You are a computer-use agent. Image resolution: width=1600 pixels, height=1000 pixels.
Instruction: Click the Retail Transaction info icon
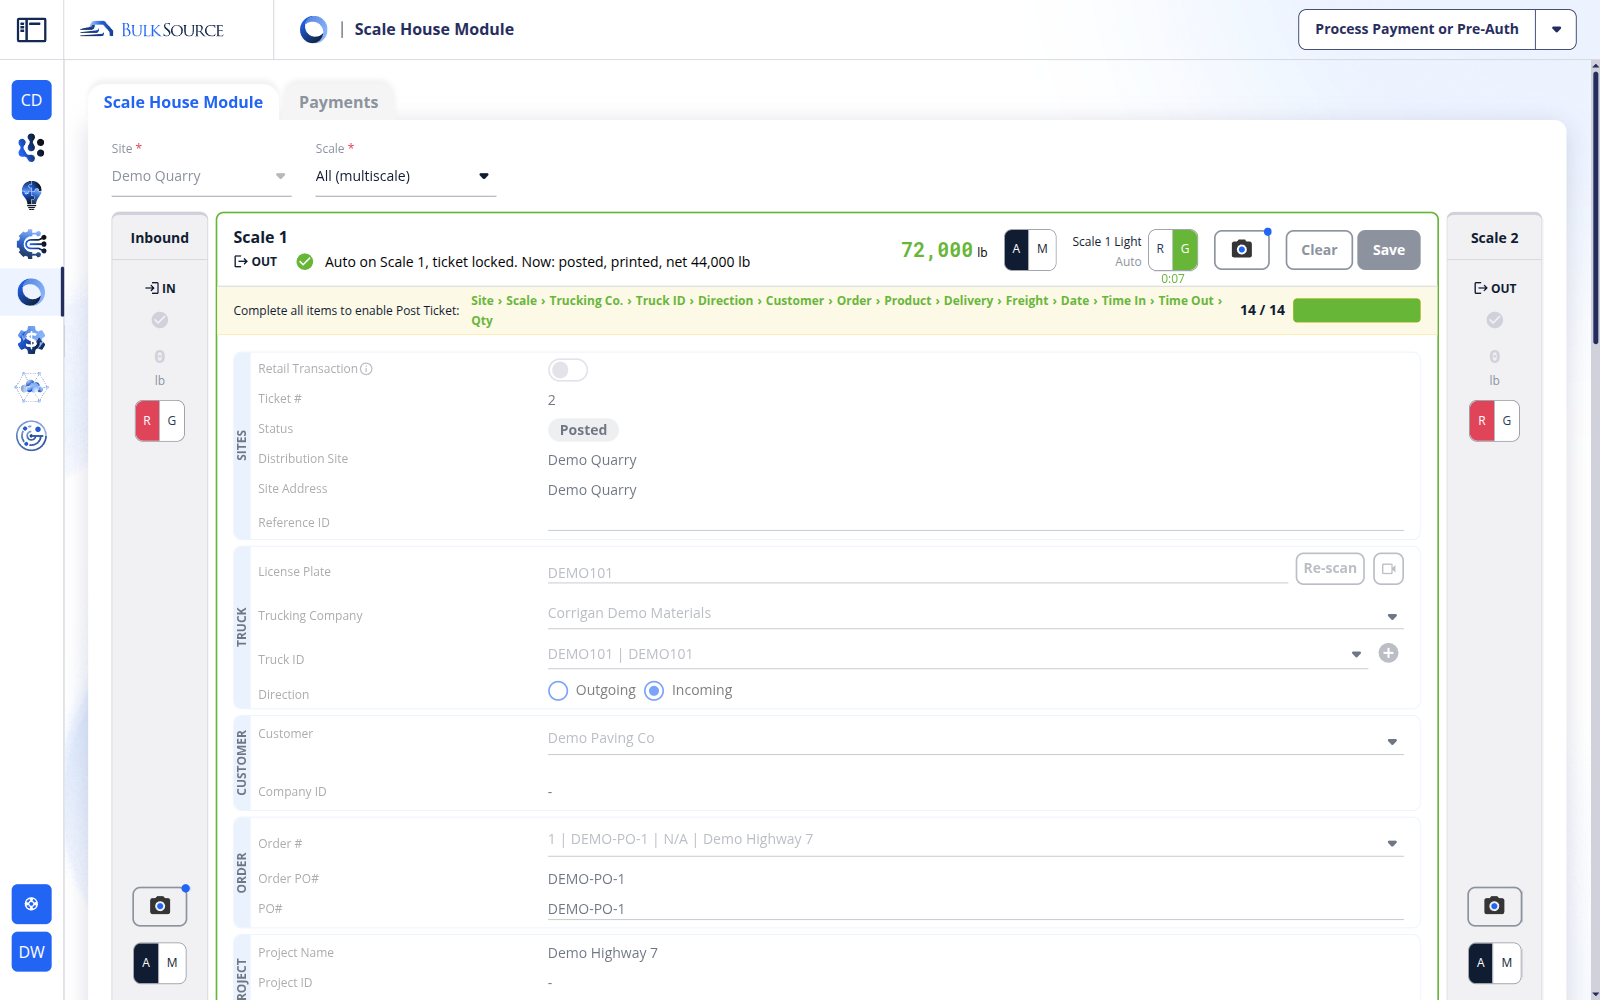point(366,369)
